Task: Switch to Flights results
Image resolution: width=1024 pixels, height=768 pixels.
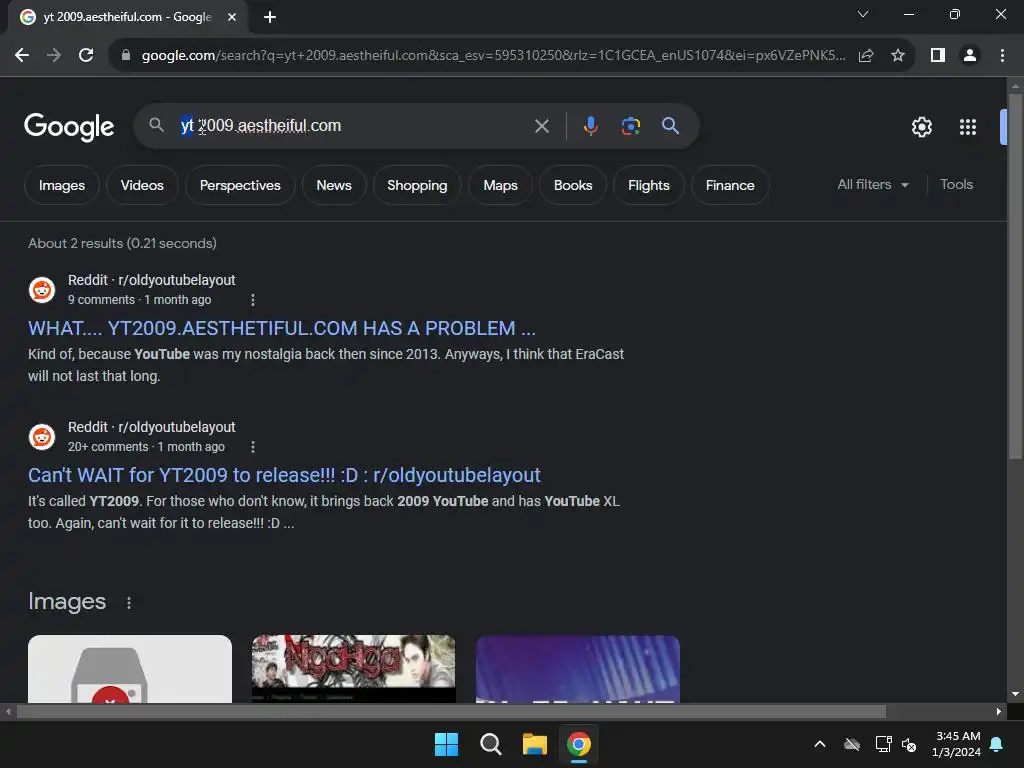Action: [649, 185]
